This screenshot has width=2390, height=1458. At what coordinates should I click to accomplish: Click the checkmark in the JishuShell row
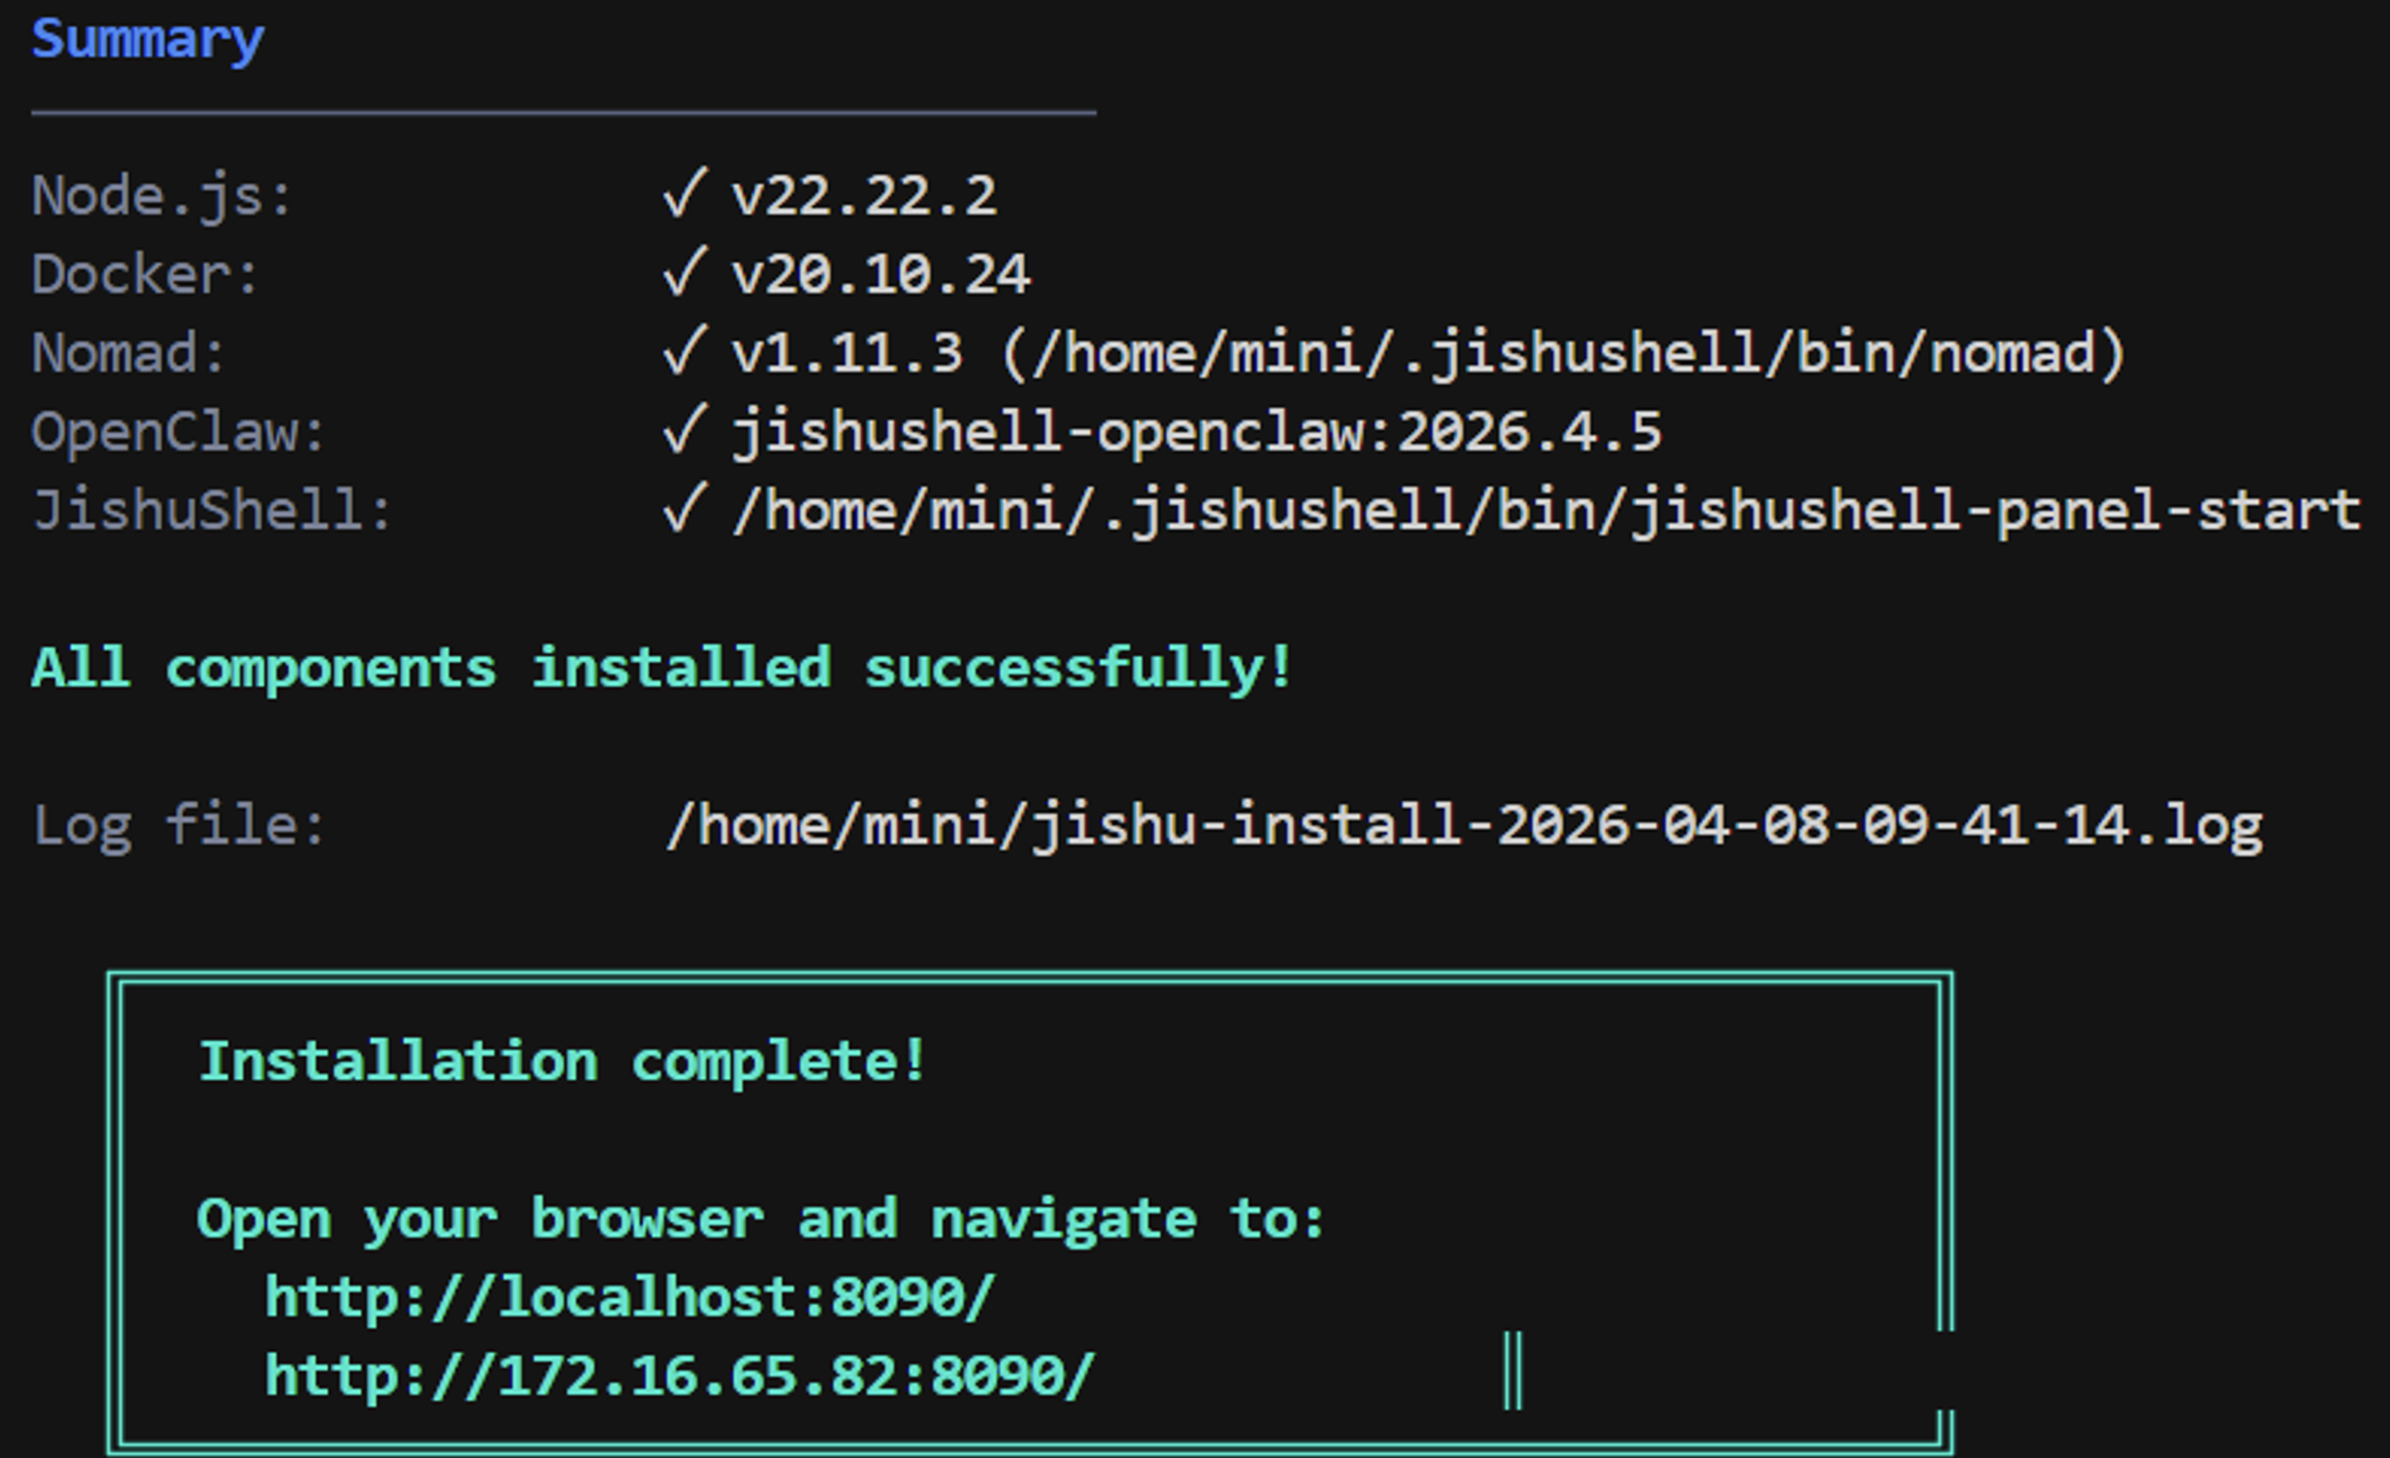685,508
